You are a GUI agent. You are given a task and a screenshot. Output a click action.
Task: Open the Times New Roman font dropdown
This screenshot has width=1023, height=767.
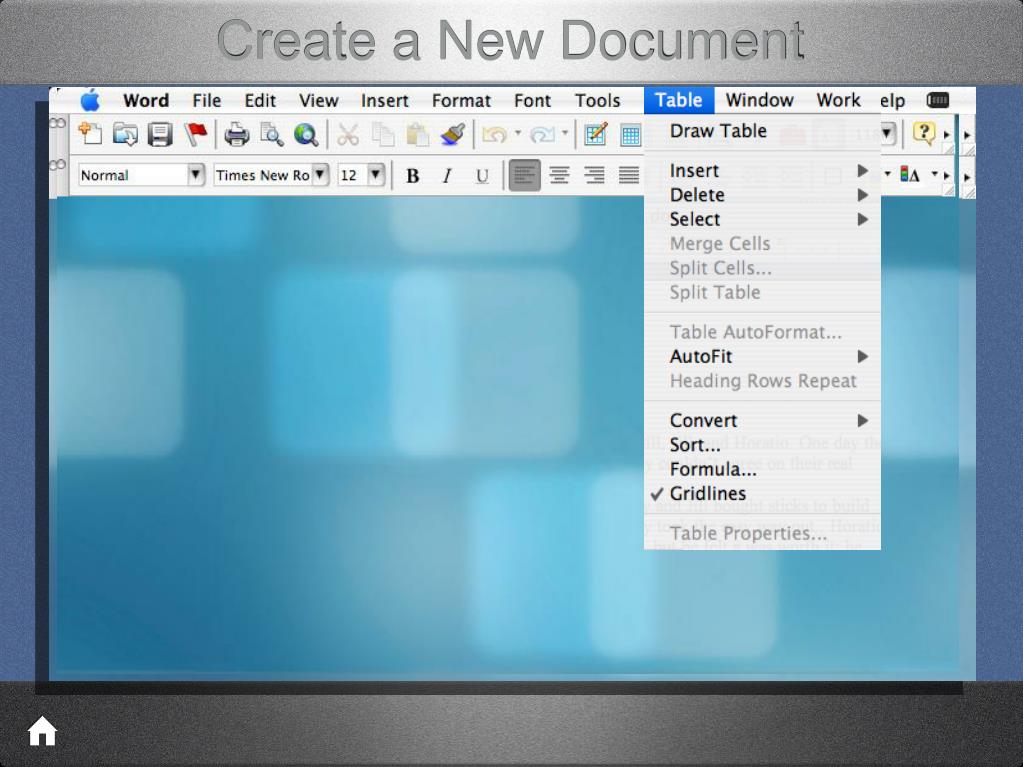pos(320,175)
